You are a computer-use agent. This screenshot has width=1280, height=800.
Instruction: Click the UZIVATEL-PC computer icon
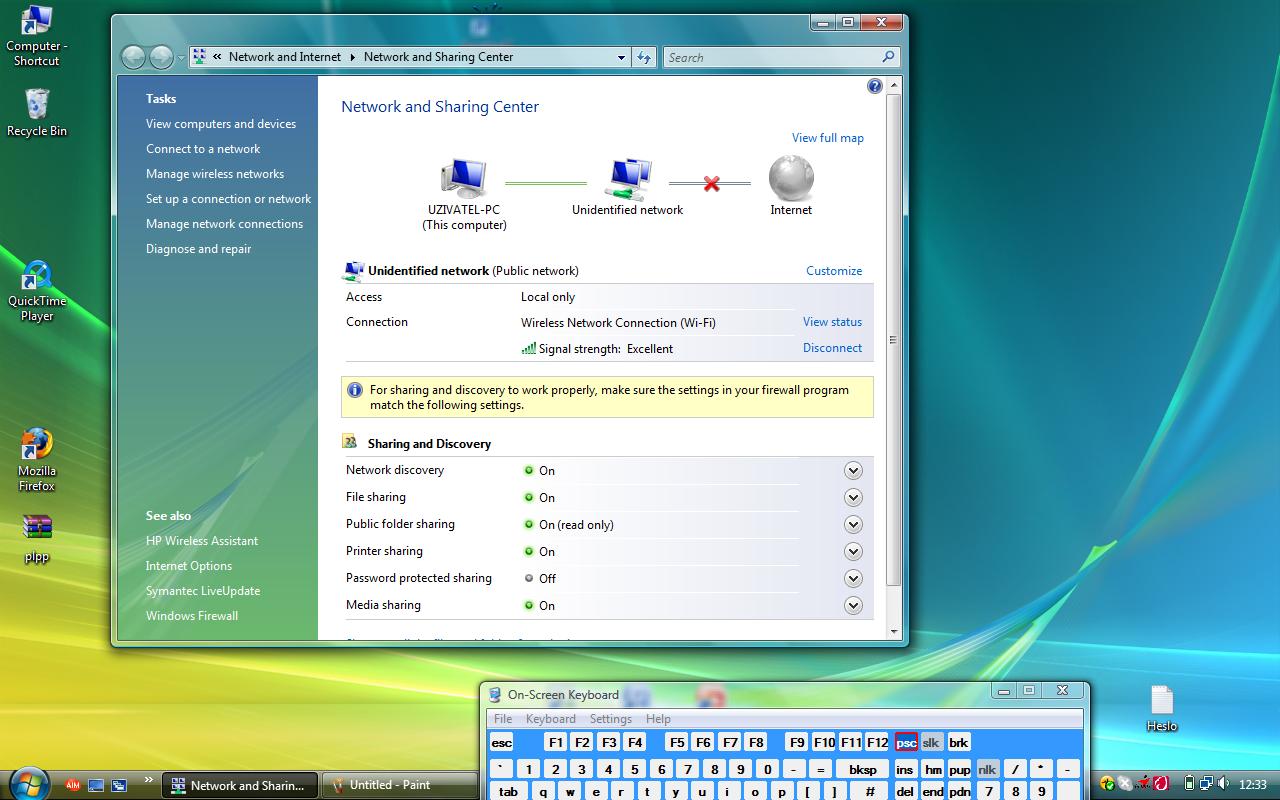click(x=464, y=179)
